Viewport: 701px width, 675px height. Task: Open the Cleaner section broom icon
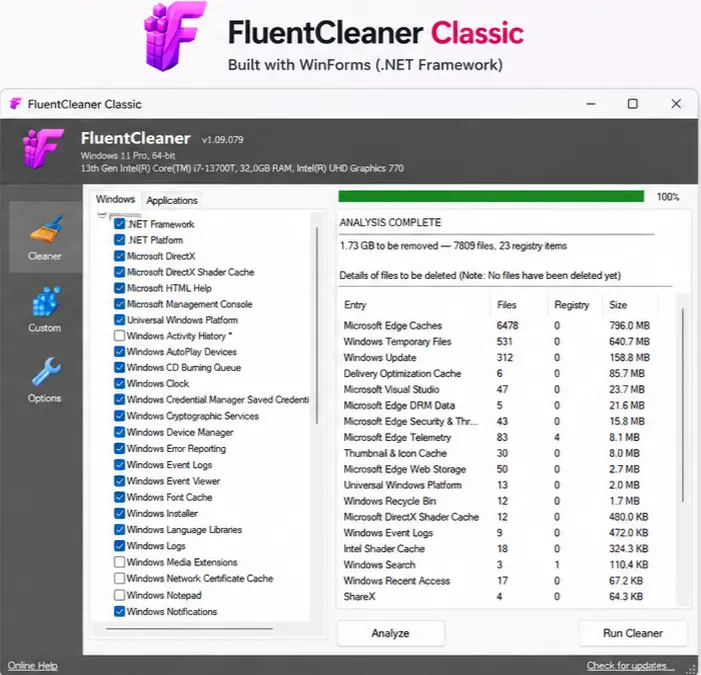pos(45,230)
